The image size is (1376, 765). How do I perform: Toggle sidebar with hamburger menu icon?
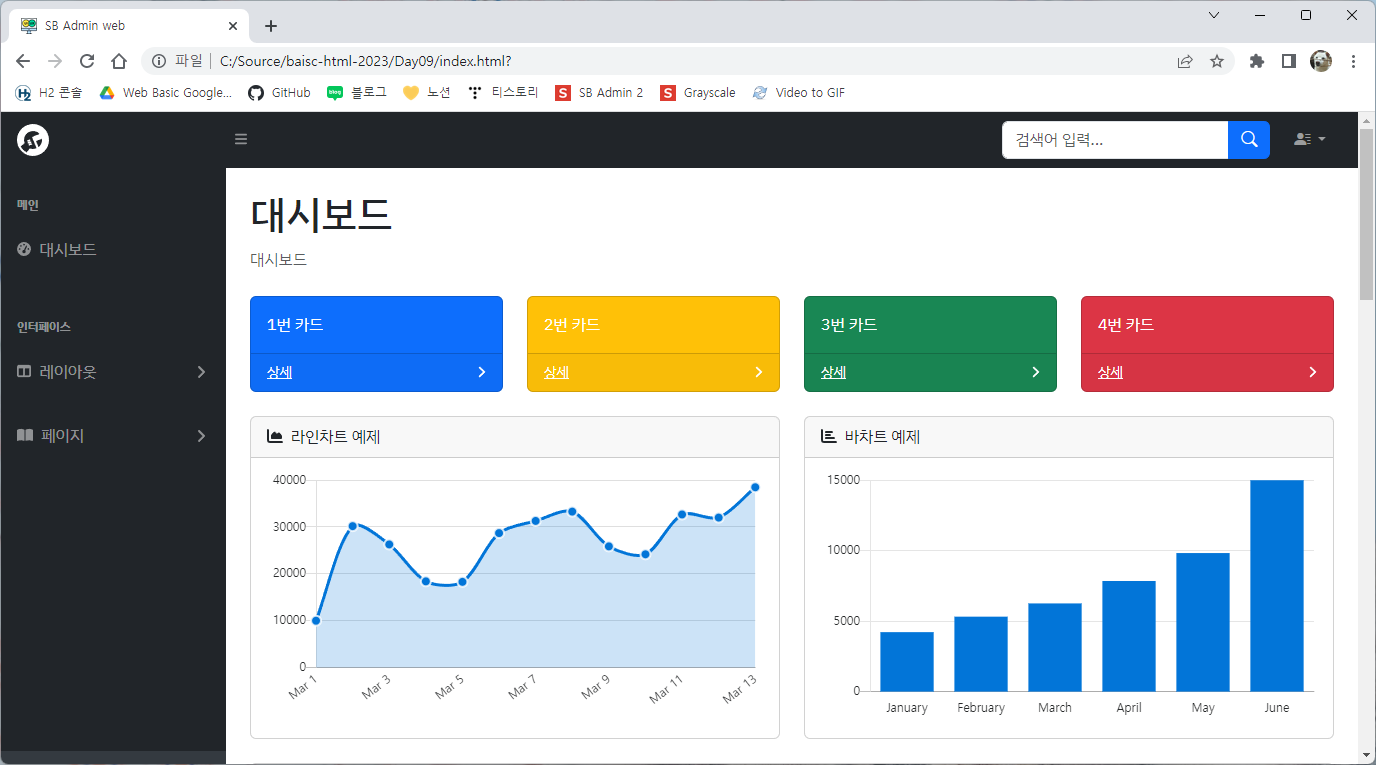(241, 139)
